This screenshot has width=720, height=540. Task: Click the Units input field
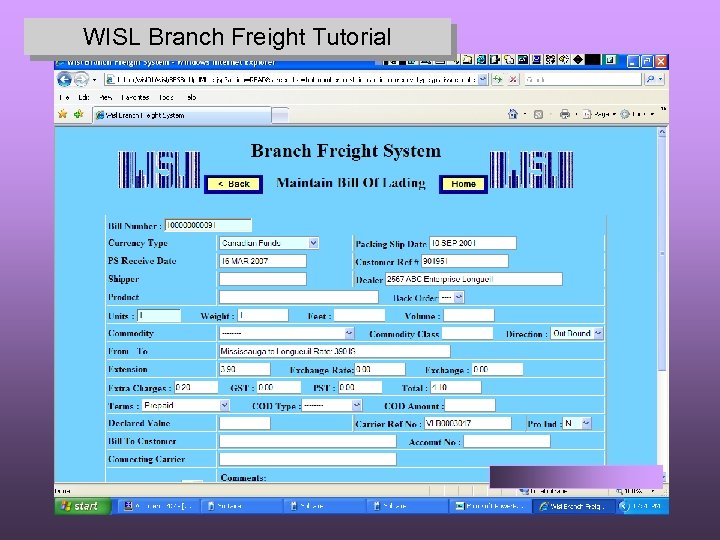[x=159, y=315]
